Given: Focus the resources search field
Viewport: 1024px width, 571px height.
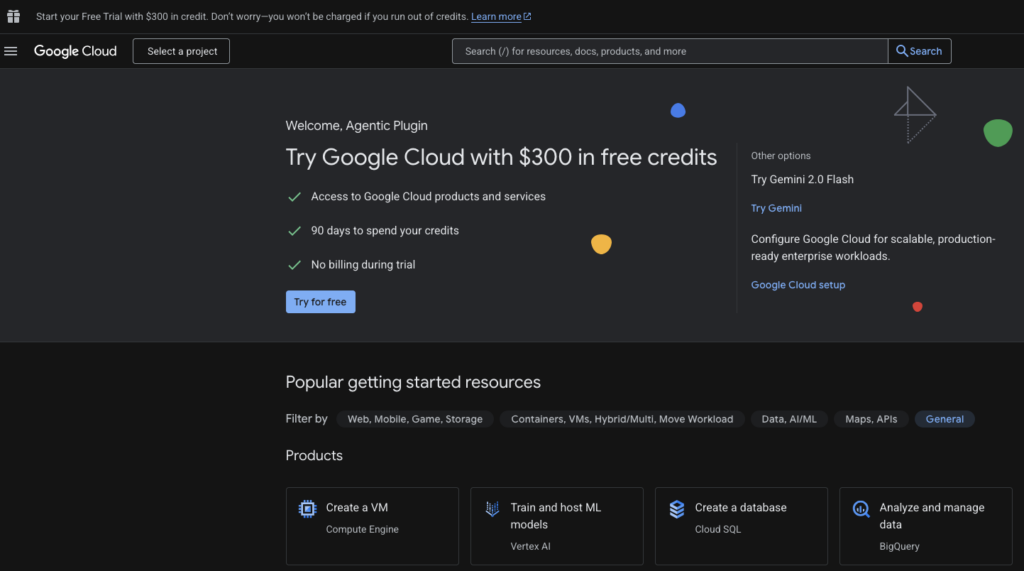Looking at the screenshot, I should tap(669, 51).
